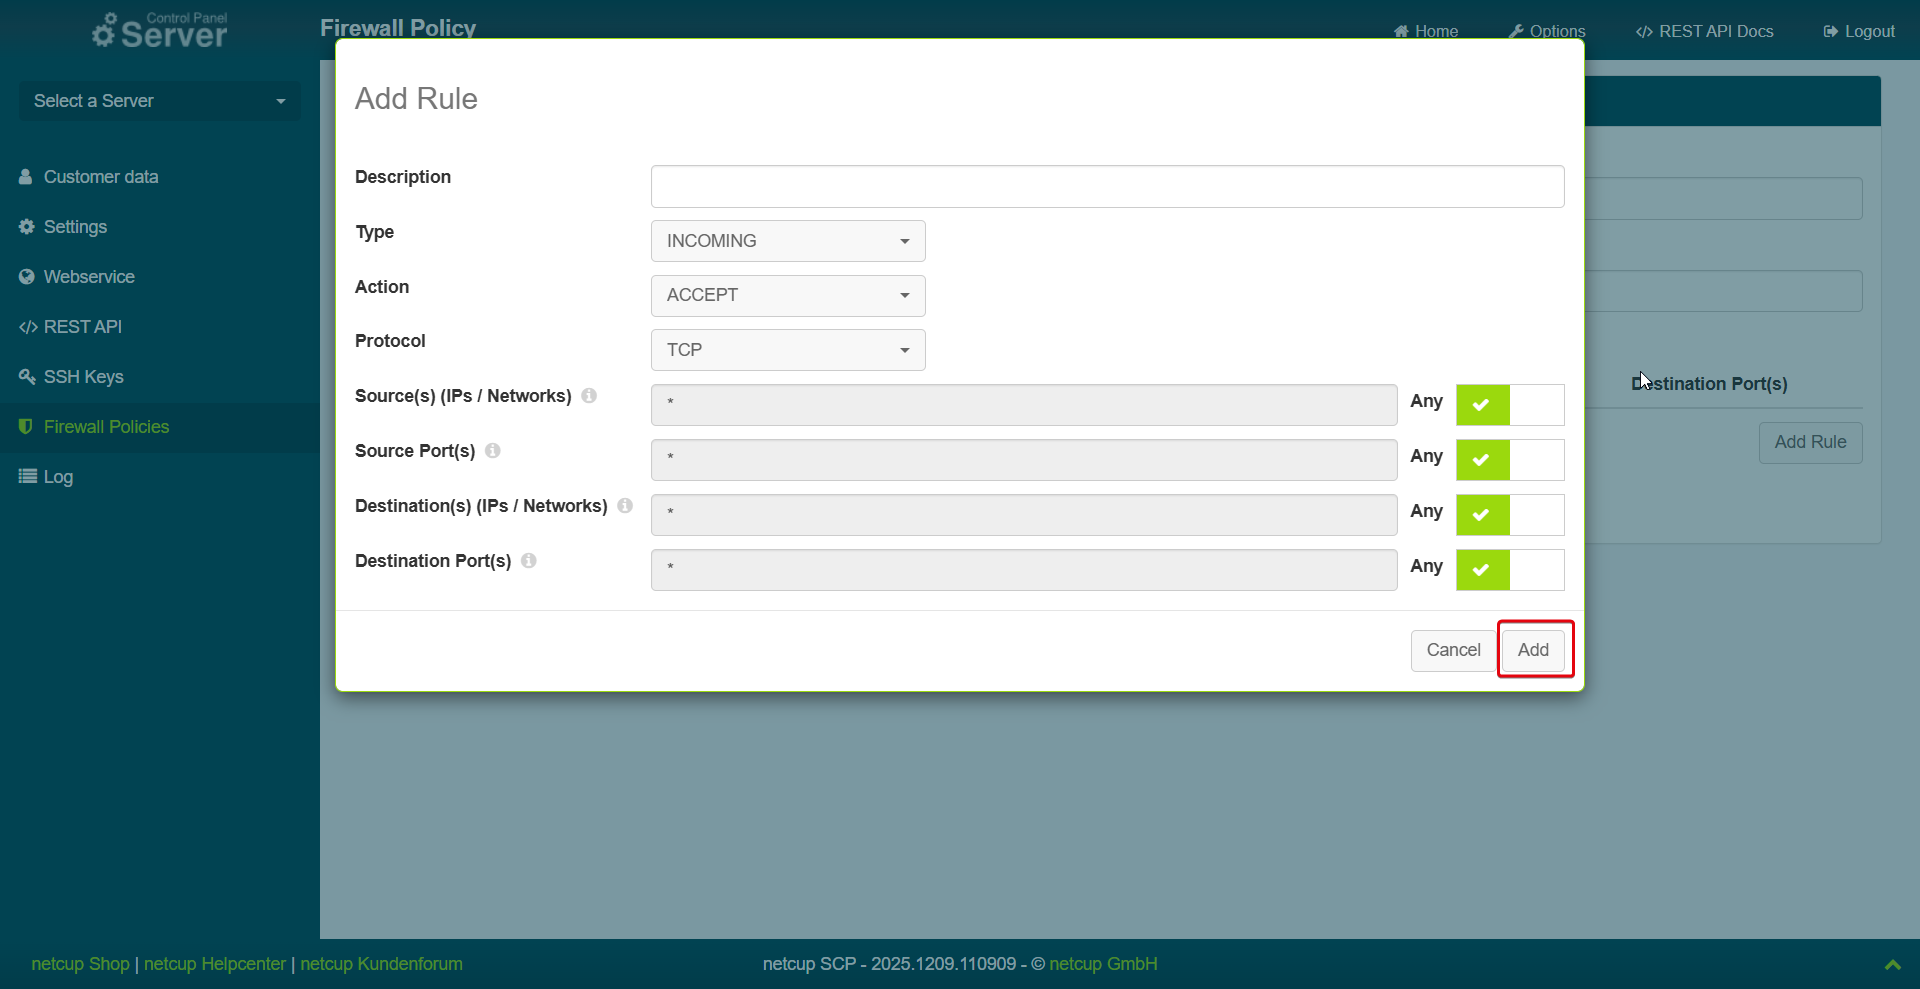
Task: Click the info icon next to Destination Port(s)
Action: click(529, 561)
